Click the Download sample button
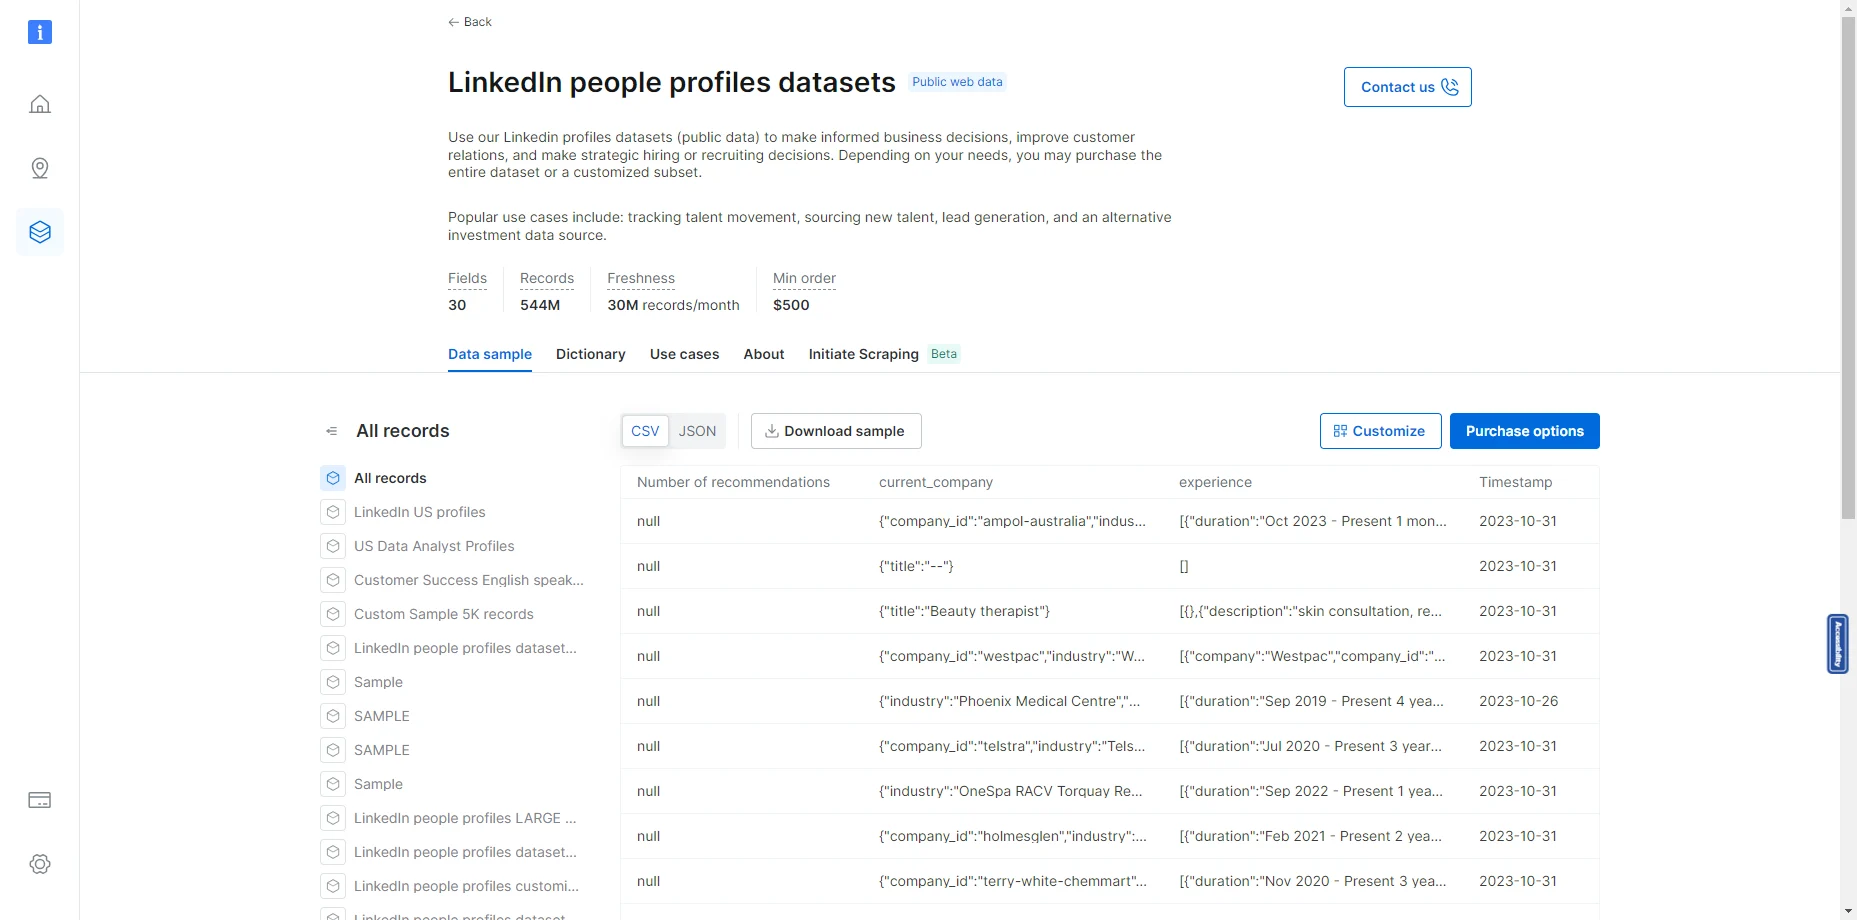Image resolution: width=1857 pixels, height=920 pixels. [x=836, y=431]
